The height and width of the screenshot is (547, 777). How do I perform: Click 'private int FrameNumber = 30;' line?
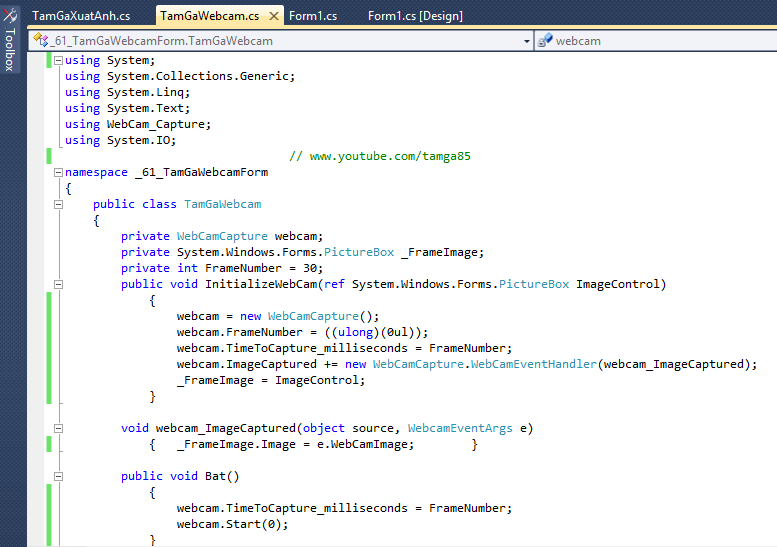222,268
